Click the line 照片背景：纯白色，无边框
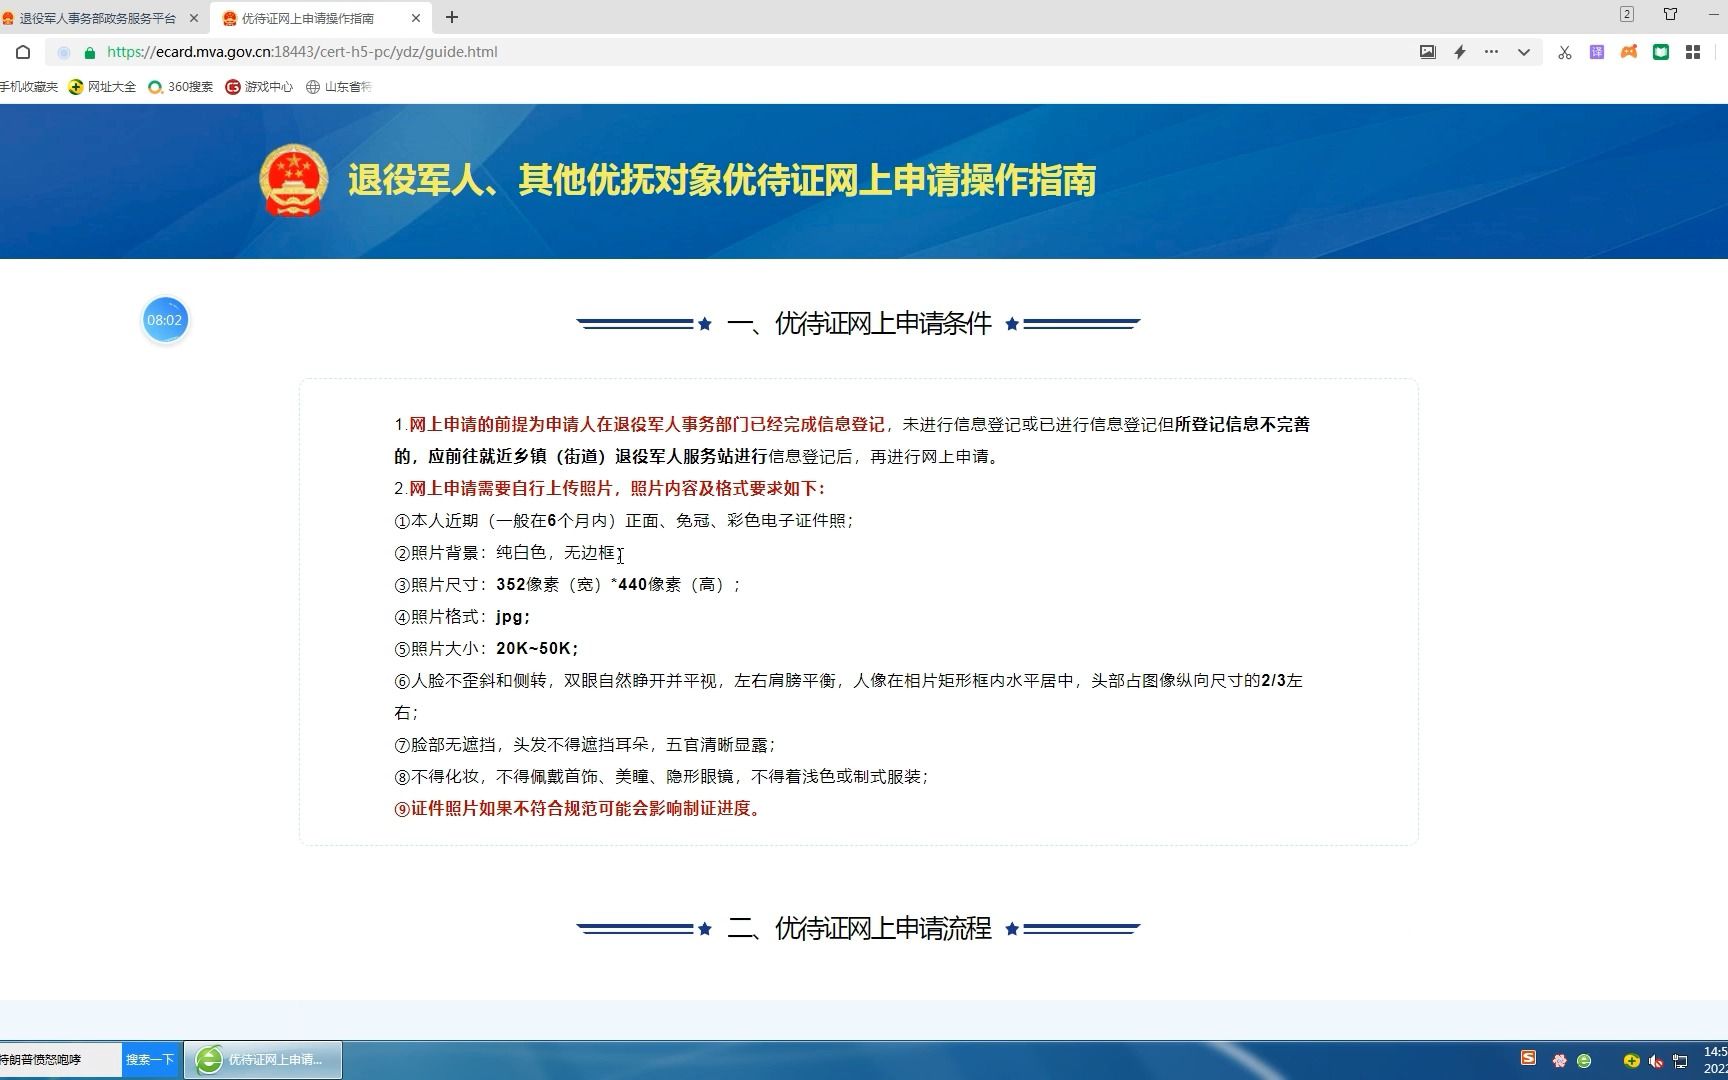The image size is (1728, 1080). pyautogui.click(x=505, y=553)
